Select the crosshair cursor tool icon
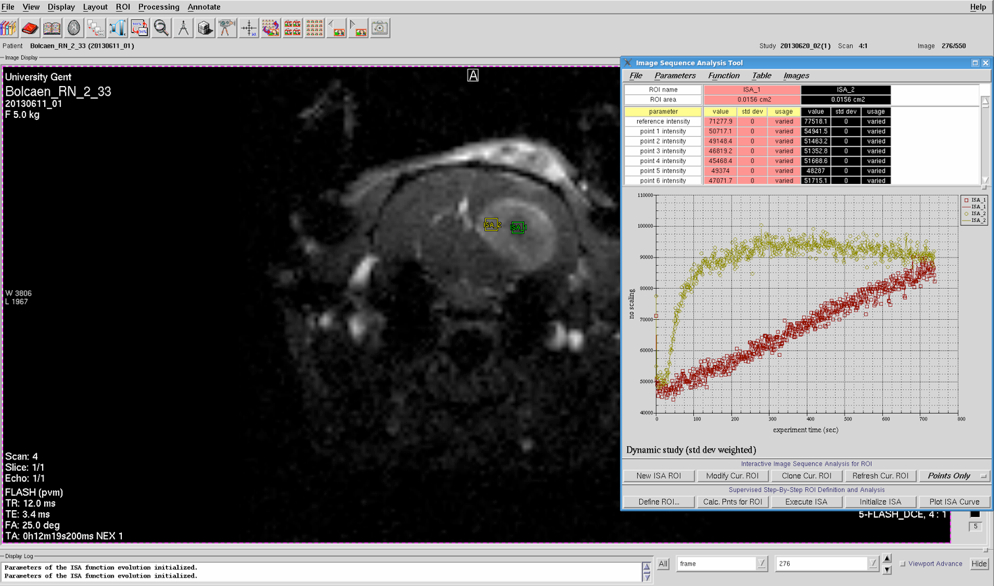The image size is (994, 586). point(249,29)
